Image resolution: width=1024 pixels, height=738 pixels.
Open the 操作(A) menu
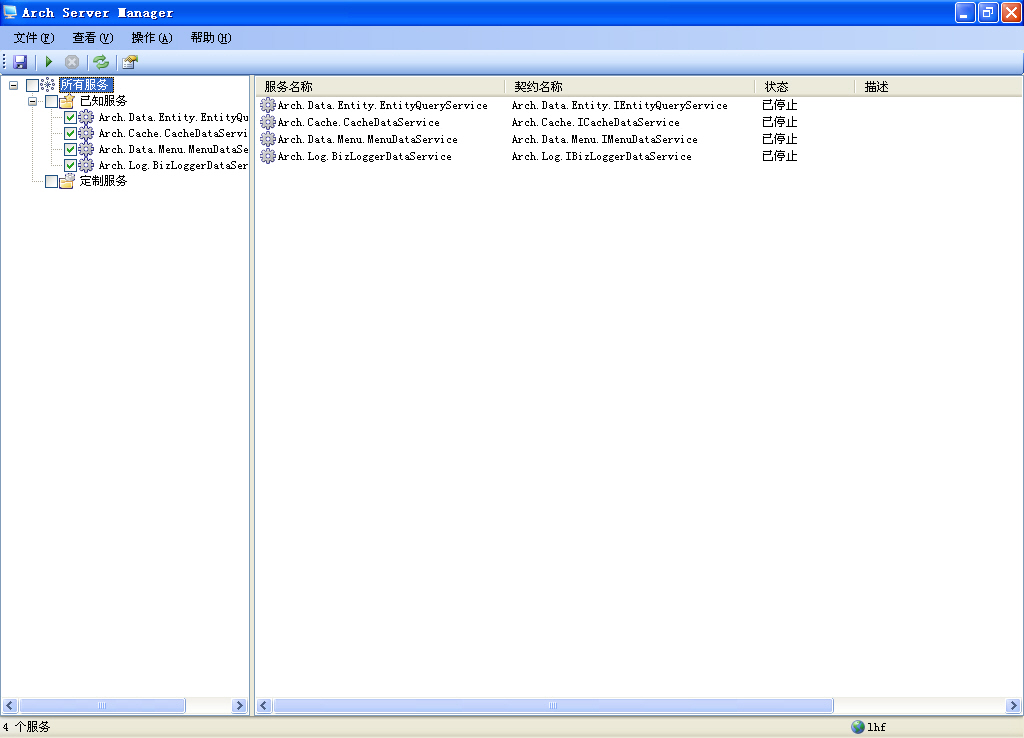151,38
